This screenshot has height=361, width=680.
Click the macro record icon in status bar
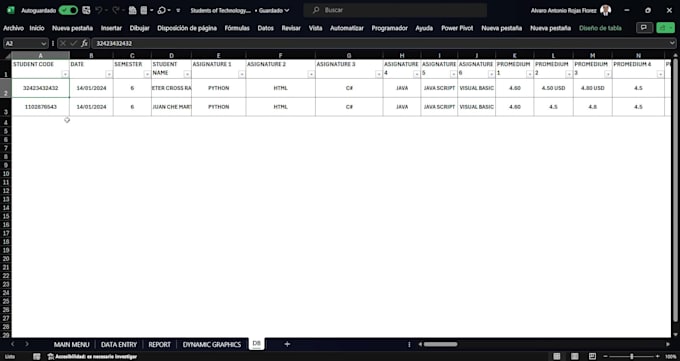coord(37,357)
